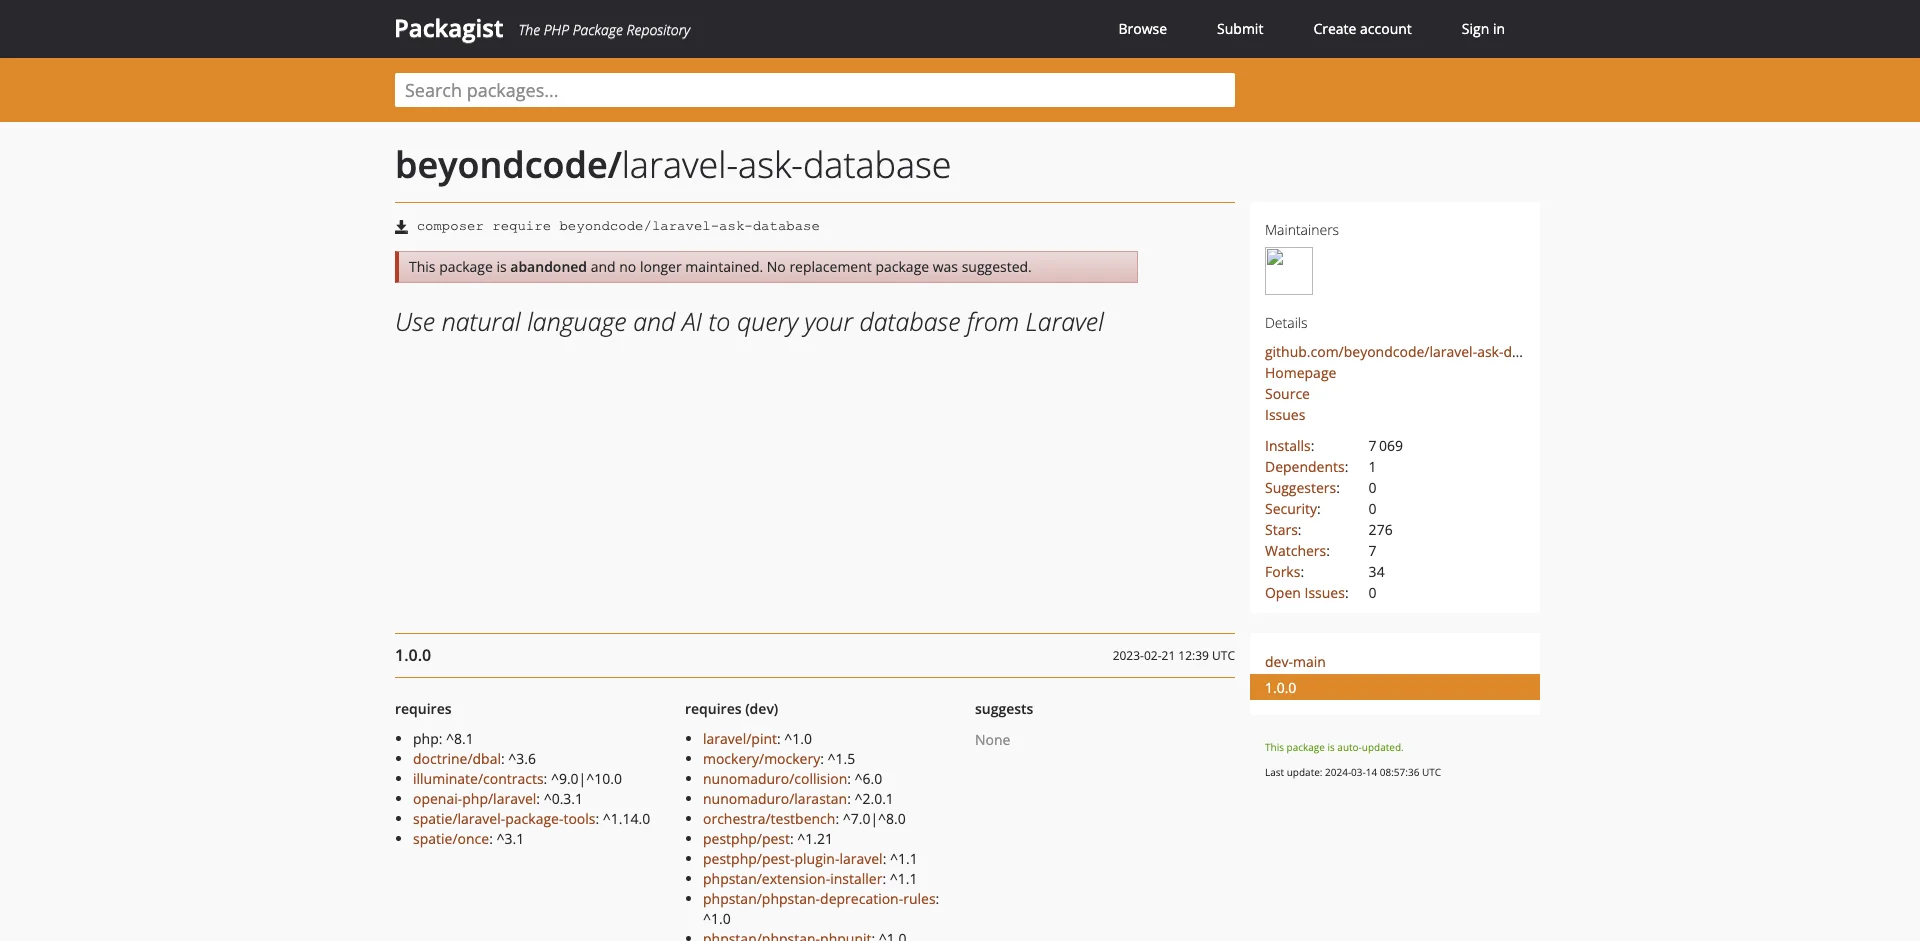The height and width of the screenshot is (941, 1920).
Task: Open the github.com/beyondcode repository link
Action: pos(1393,352)
